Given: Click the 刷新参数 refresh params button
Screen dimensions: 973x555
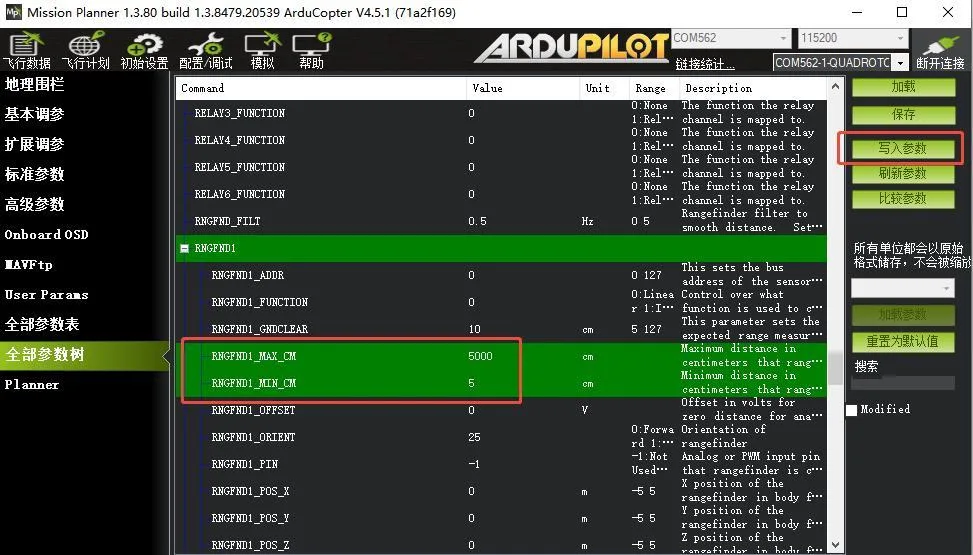Looking at the screenshot, I should tap(903, 174).
